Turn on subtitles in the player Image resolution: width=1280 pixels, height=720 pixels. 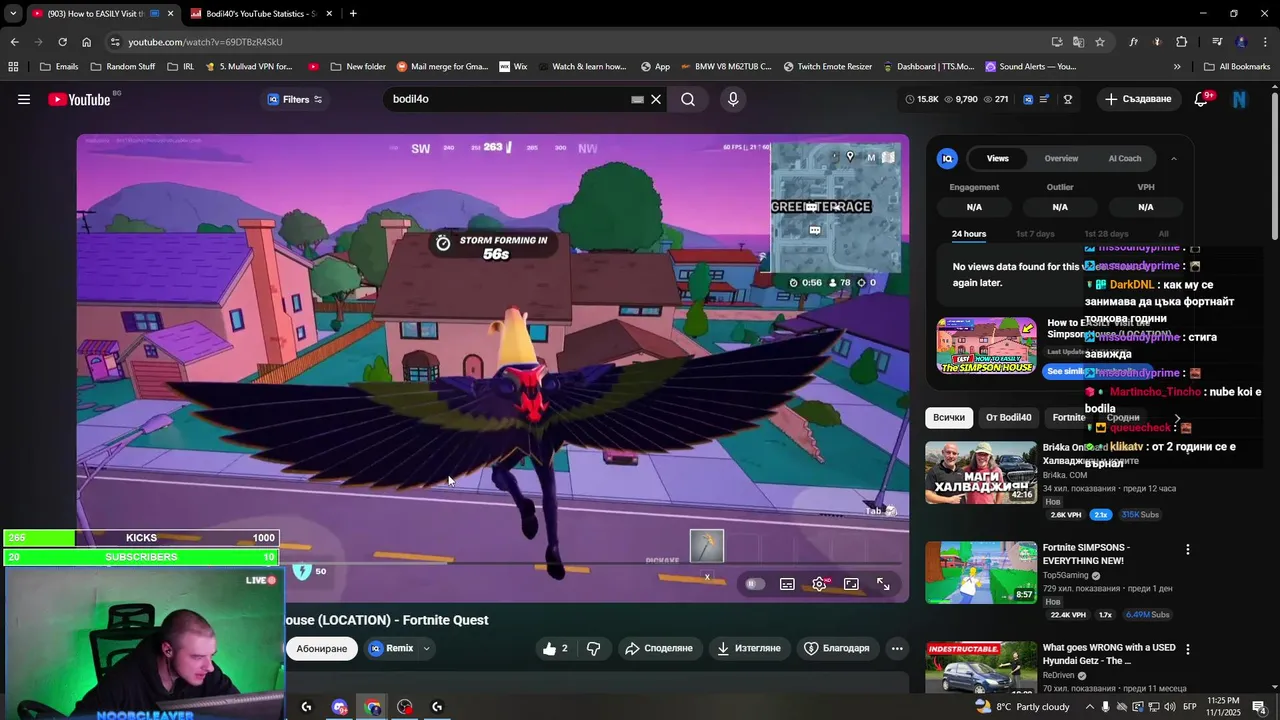point(787,584)
